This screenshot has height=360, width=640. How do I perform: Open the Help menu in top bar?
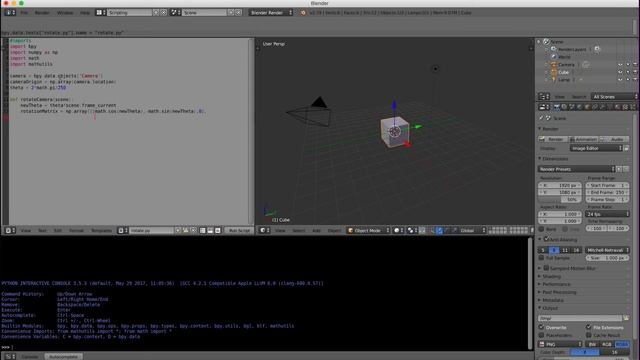click(x=84, y=13)
